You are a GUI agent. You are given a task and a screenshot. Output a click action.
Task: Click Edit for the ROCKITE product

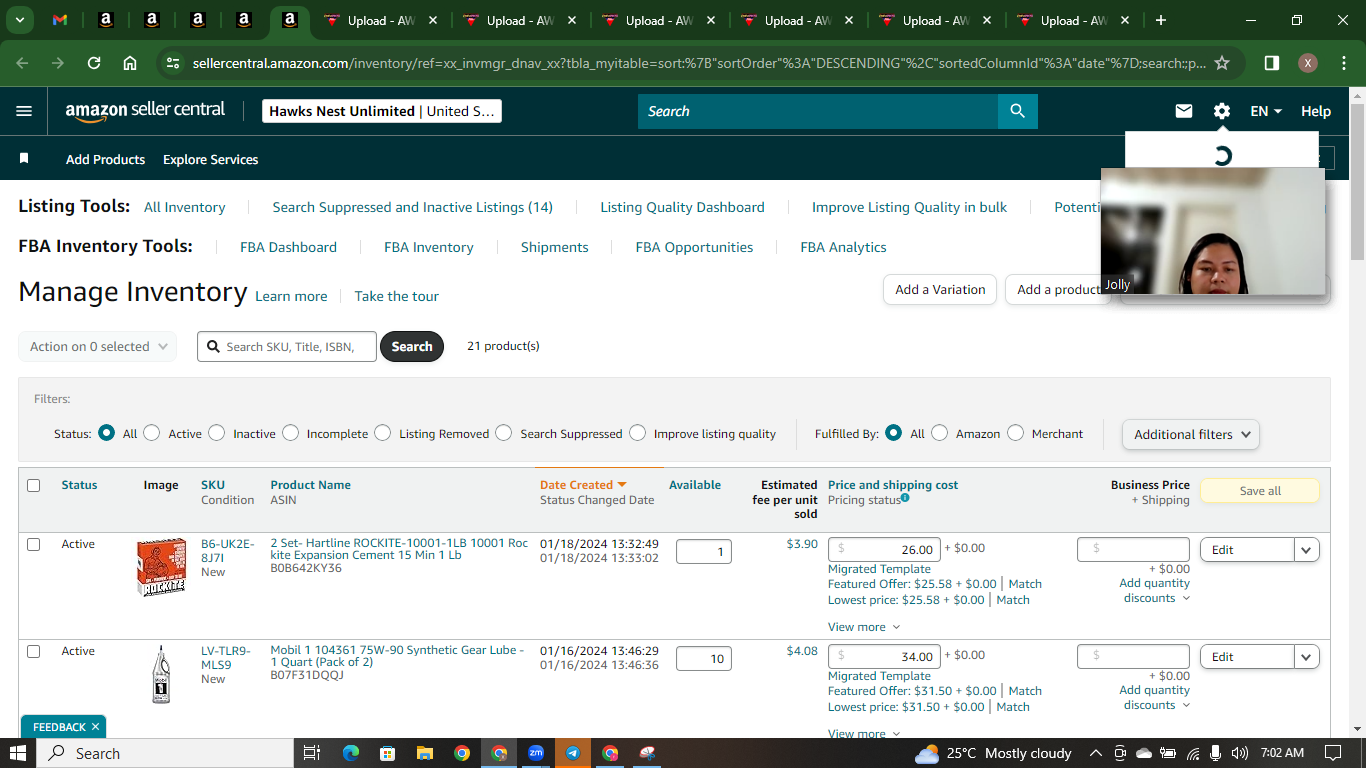click(x=1247, y=549)
